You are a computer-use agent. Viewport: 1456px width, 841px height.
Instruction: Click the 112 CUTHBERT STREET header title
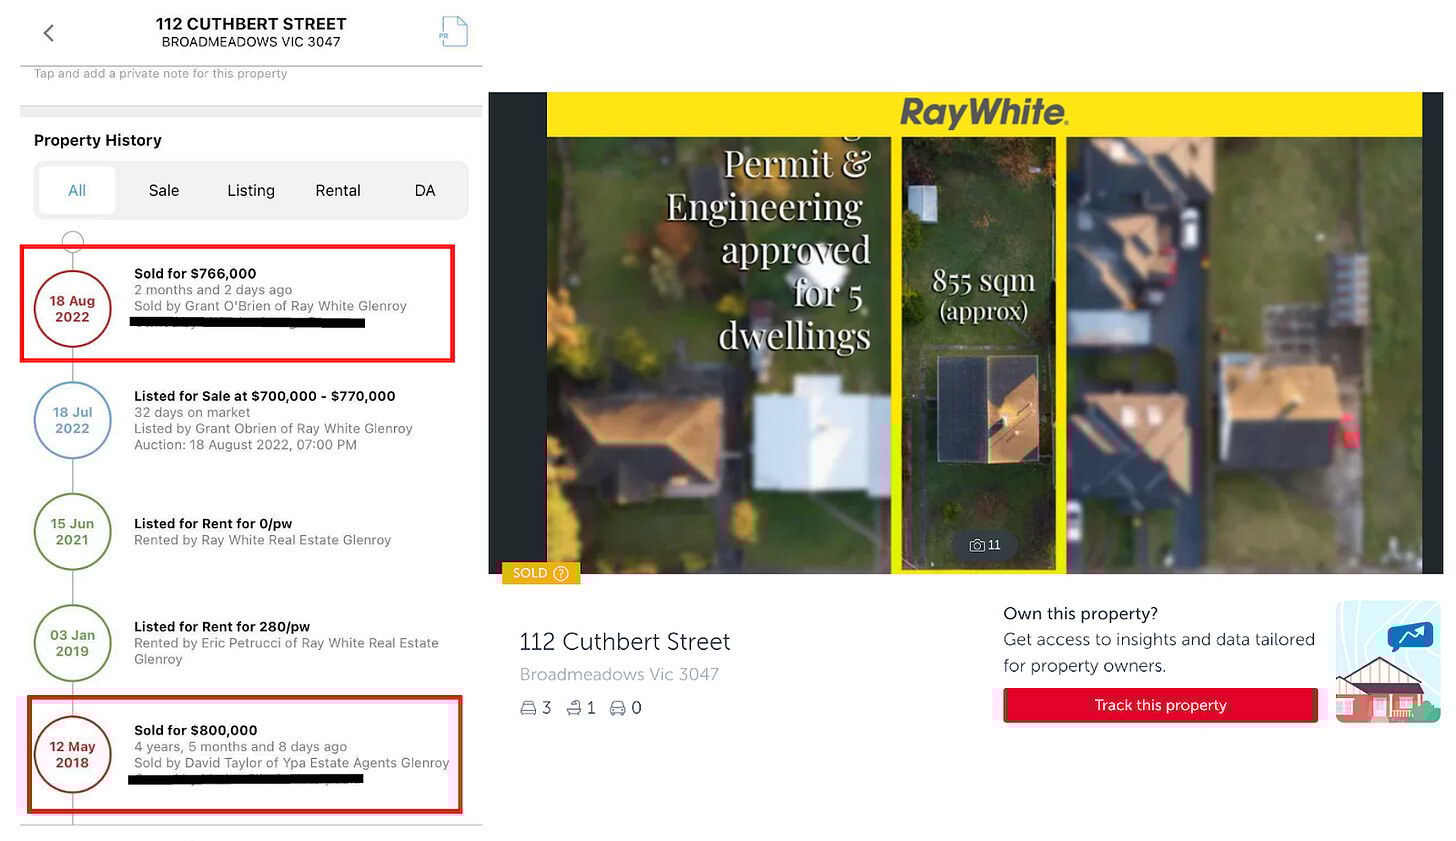coord(251,24)
